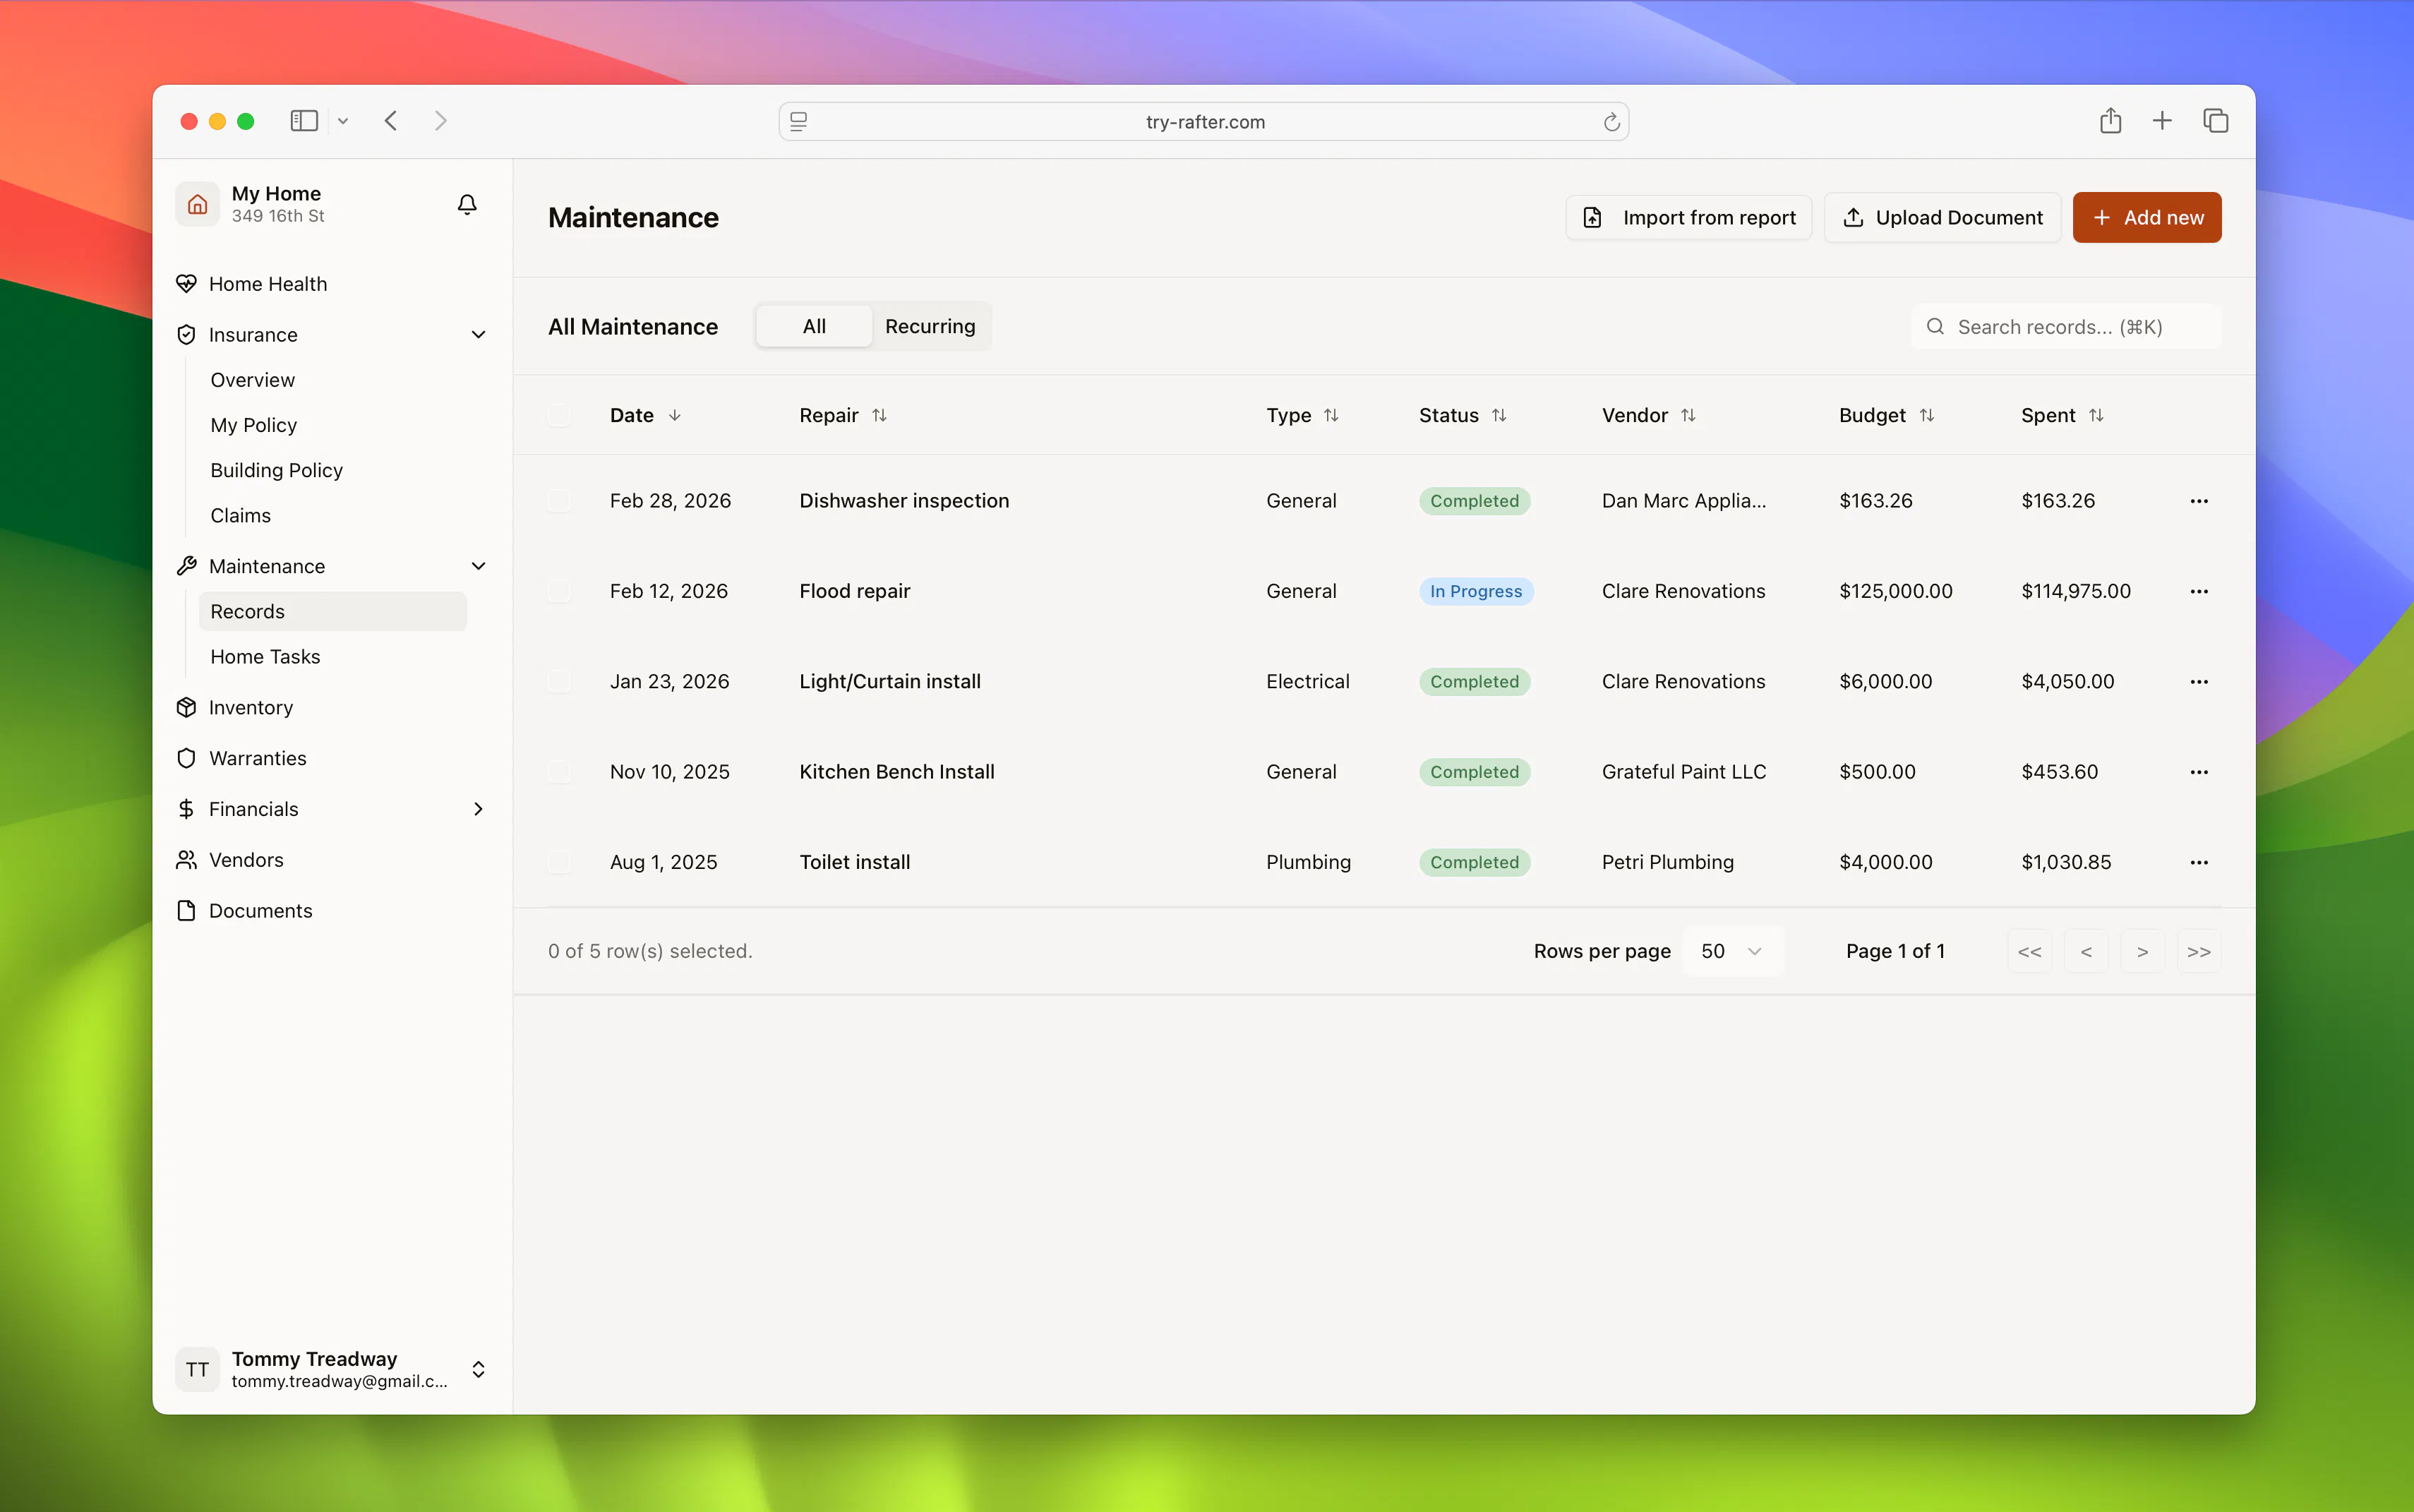Go forward with the browser forward arrow
This screenshot has width=2414, height=1512.
coord(441,121)
